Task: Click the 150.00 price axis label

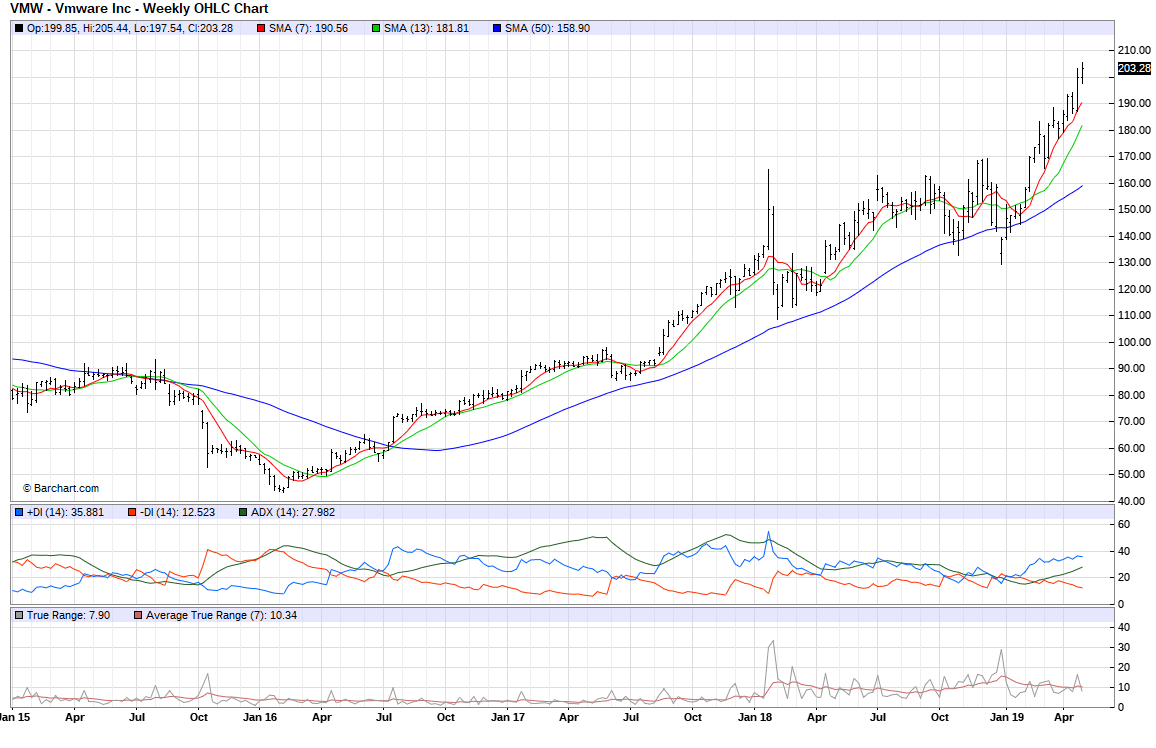Action: pyautogui.click(x=1134, y=209)
